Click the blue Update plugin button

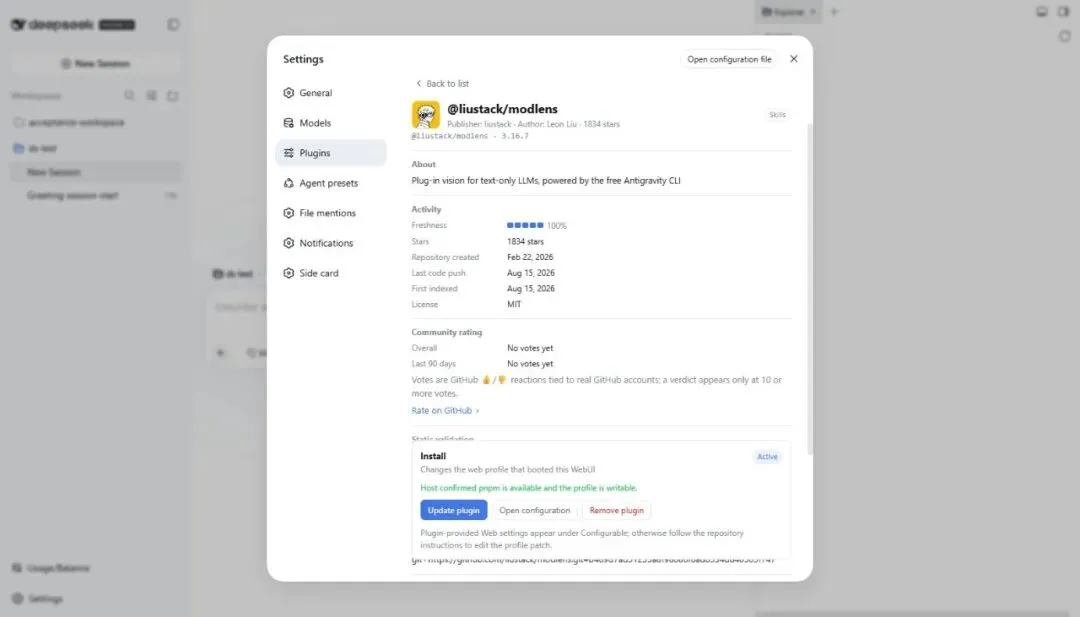(x=454, y=510)
